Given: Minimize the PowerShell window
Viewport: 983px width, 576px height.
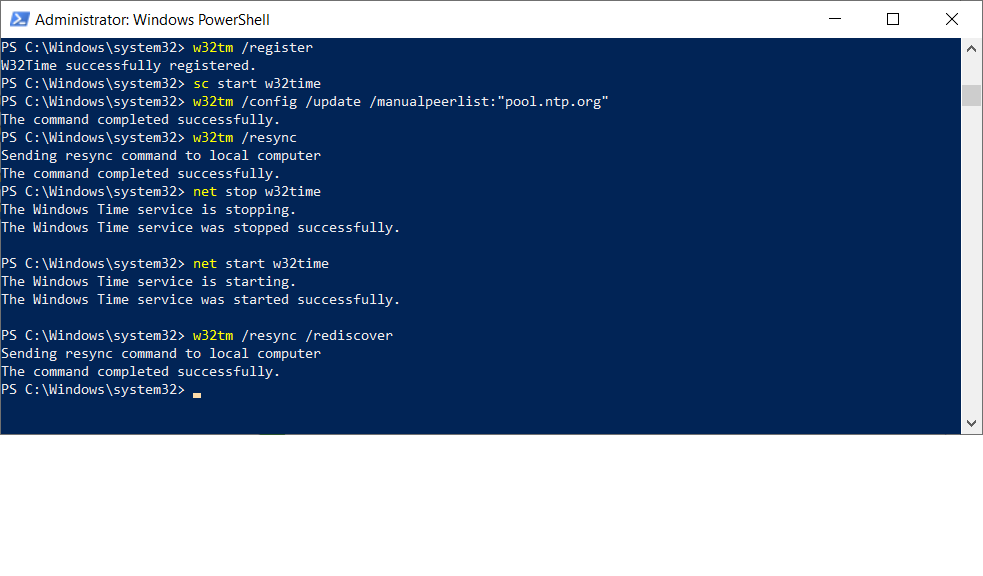Looking at the screenshot, I should pyautogui.click(x=834, y=19).
